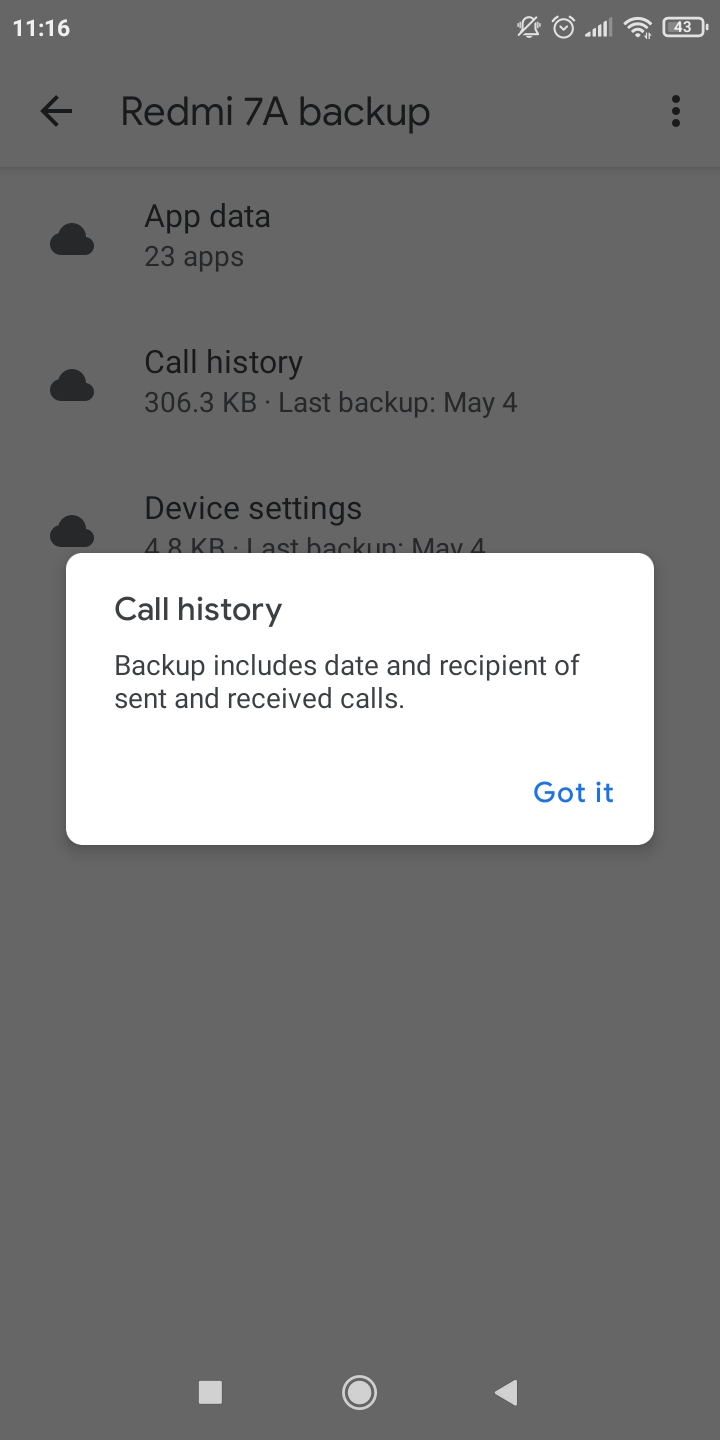720x1440 pixels.
Task: Tap the Got it button
Action: tap(573, 792)
